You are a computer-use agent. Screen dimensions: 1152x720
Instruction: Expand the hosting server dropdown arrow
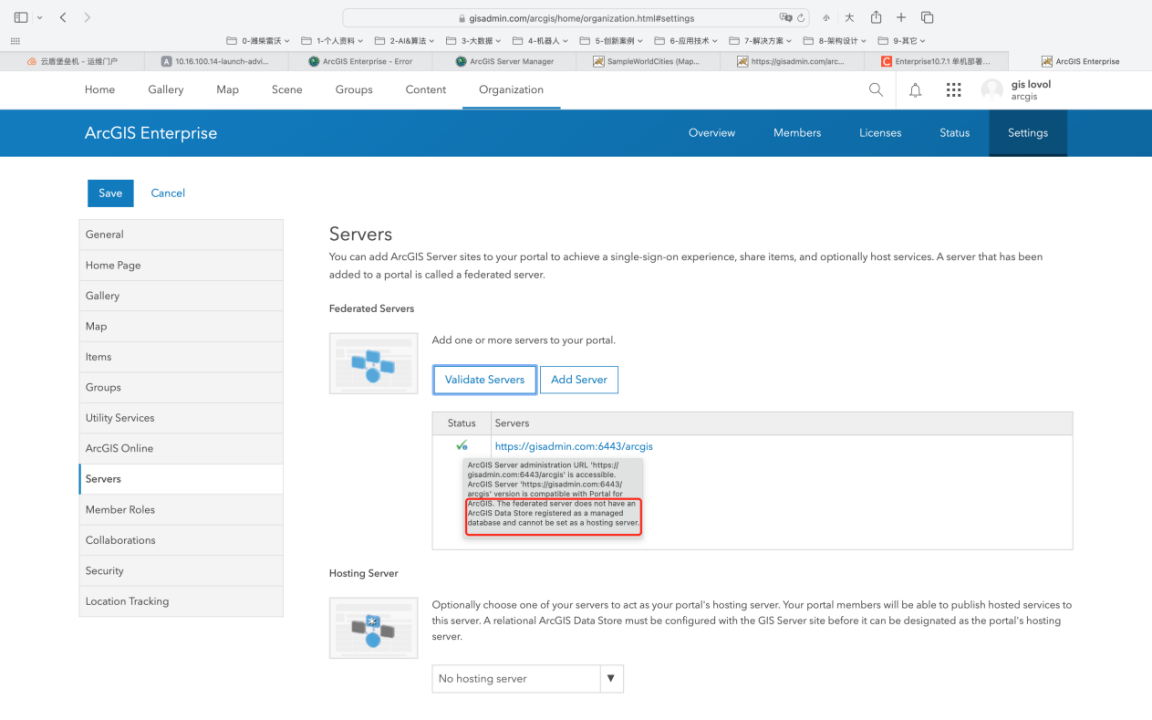point(611,678)
